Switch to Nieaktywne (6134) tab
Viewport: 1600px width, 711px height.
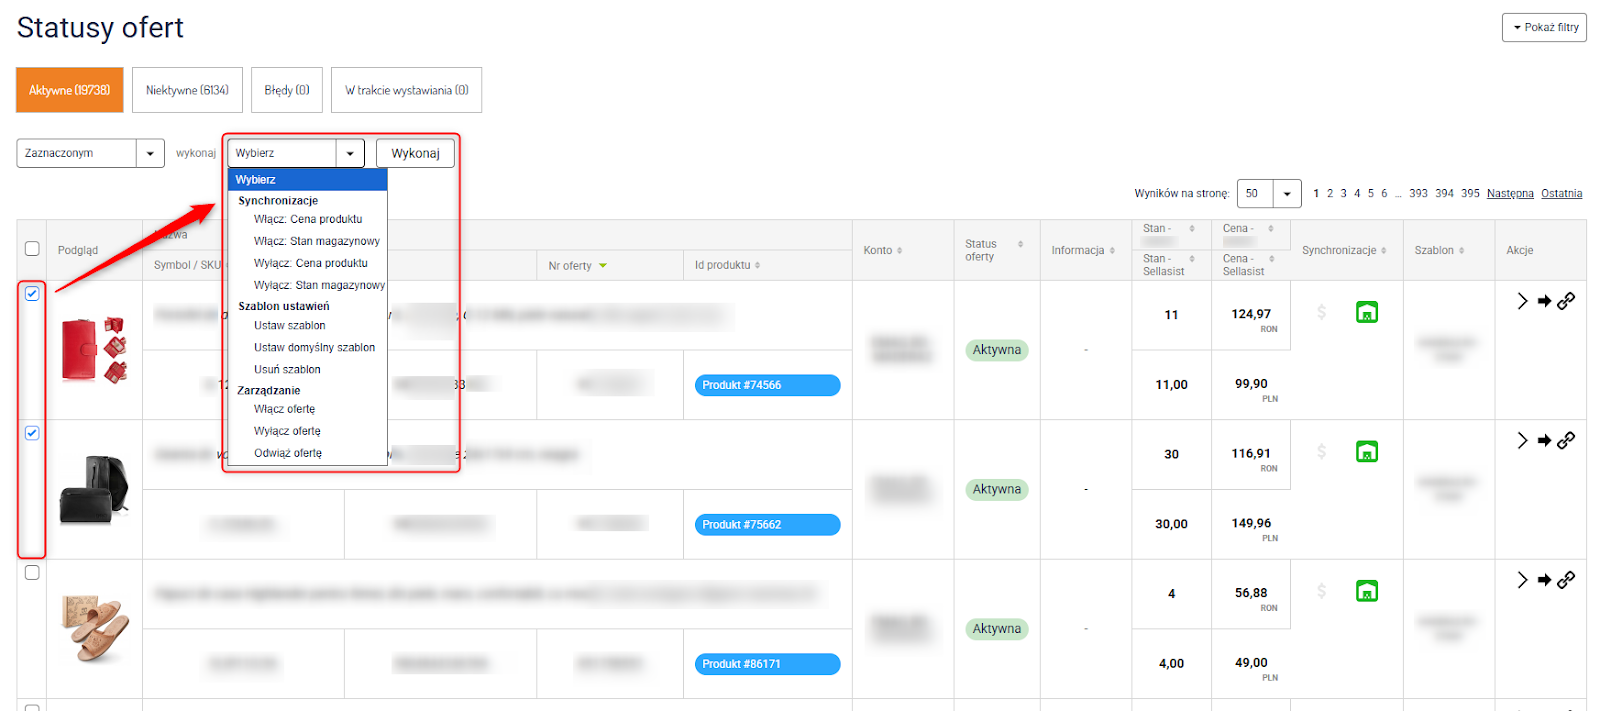click(187, 90)
